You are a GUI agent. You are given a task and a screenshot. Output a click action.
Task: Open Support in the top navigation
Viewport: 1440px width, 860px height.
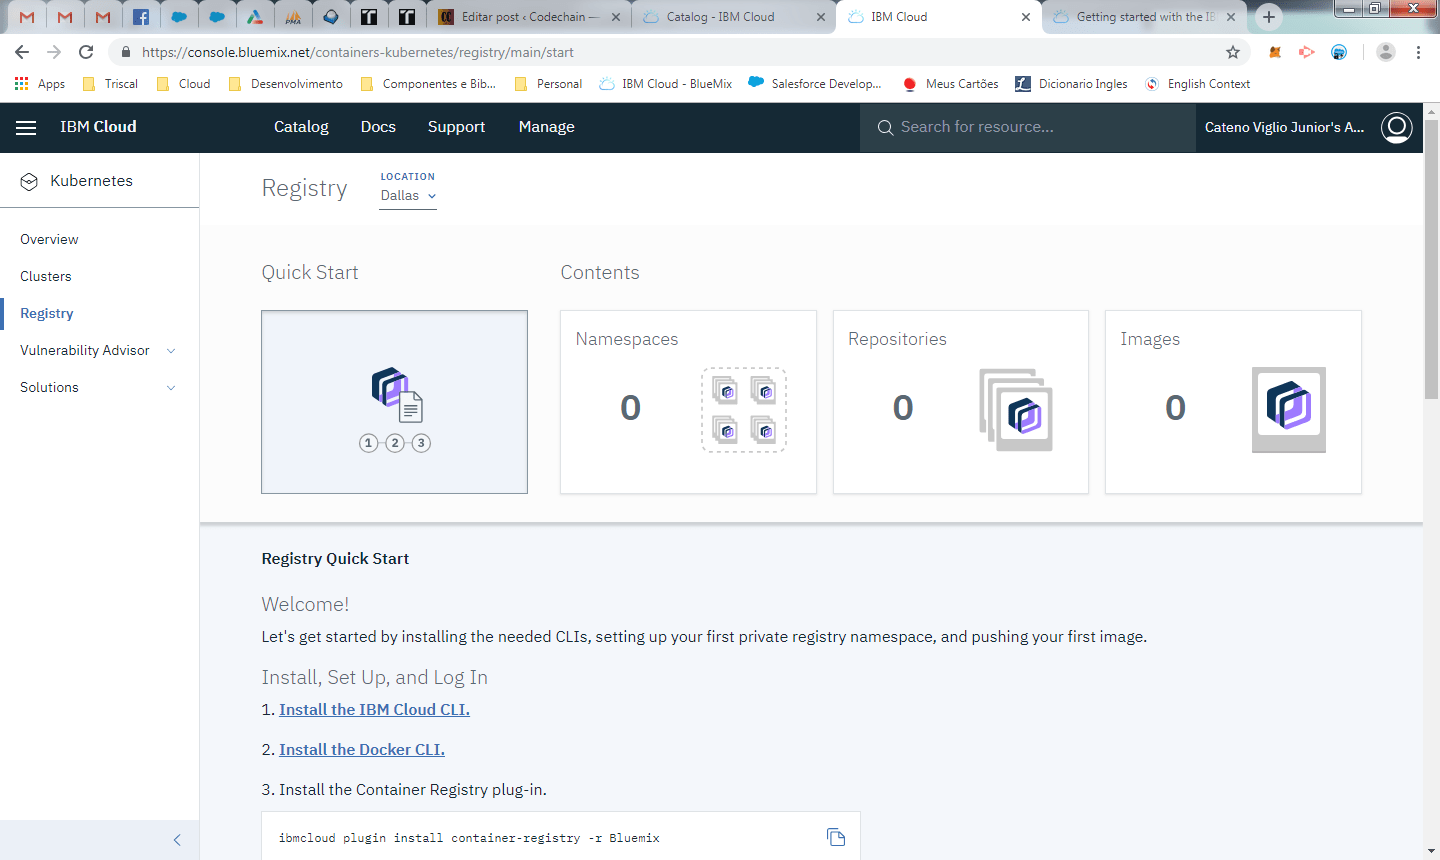[x=456, y=127]
